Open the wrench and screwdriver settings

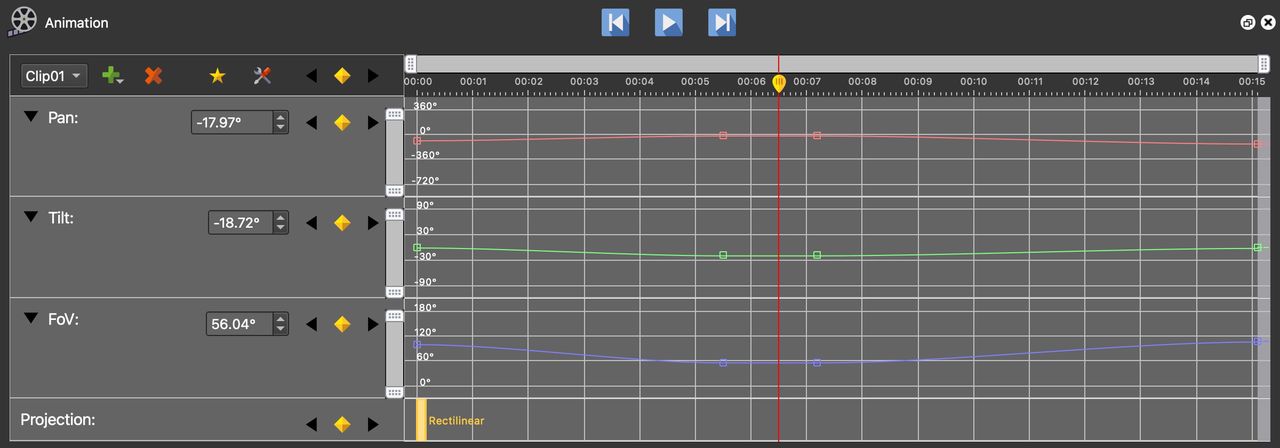(263, 76)
